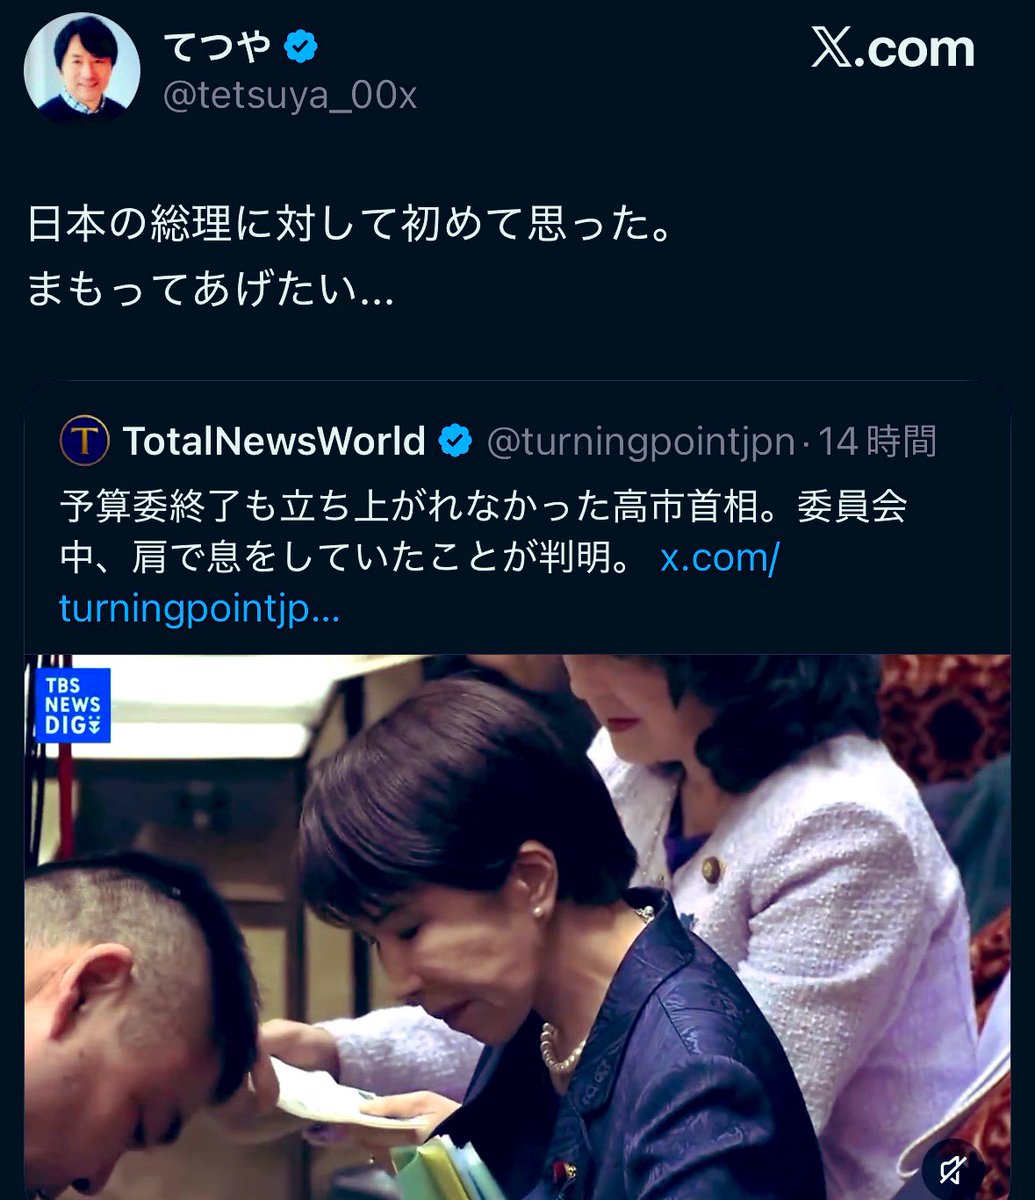Open the TotalNewsWorld gold T avatar
This screenshot has height=1200, width=1035.
pos(85,441)
